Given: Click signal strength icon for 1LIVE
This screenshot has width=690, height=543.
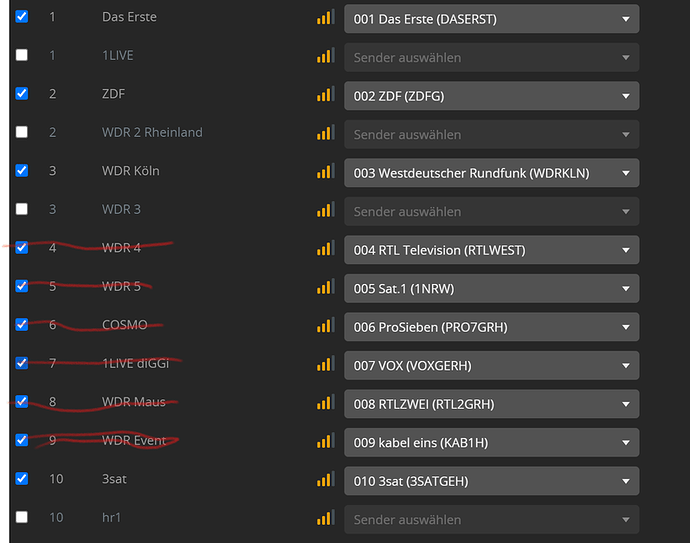Looking at the screenshot, I should click(x=326, y=55).
